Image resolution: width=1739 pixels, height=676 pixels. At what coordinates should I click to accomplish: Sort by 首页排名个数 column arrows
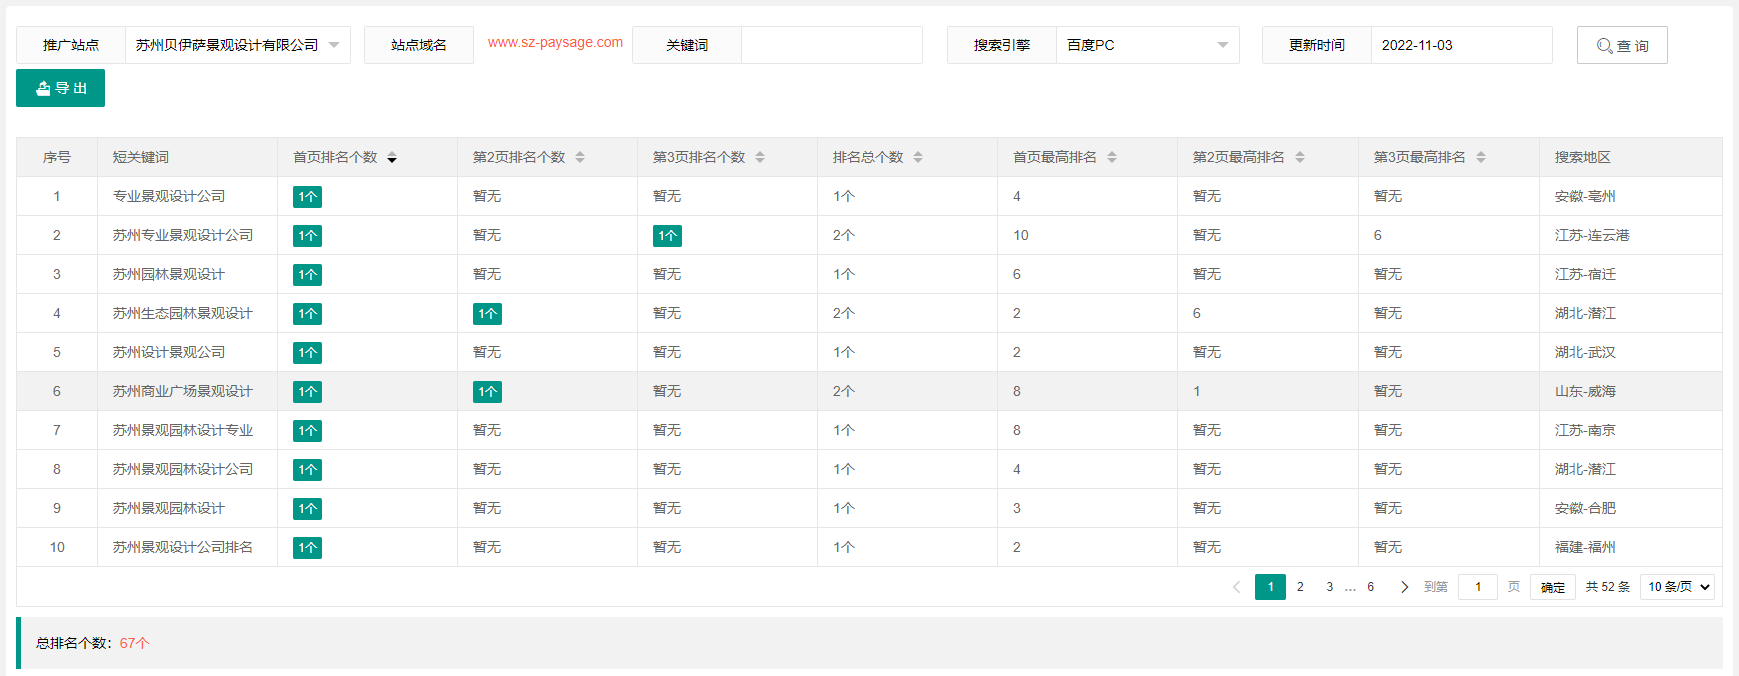[x=392, y=158]
